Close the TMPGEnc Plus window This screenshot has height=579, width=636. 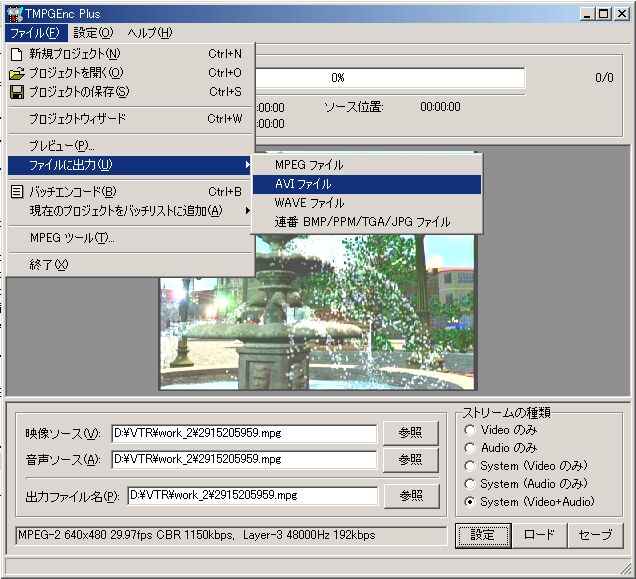click(621, 15)
